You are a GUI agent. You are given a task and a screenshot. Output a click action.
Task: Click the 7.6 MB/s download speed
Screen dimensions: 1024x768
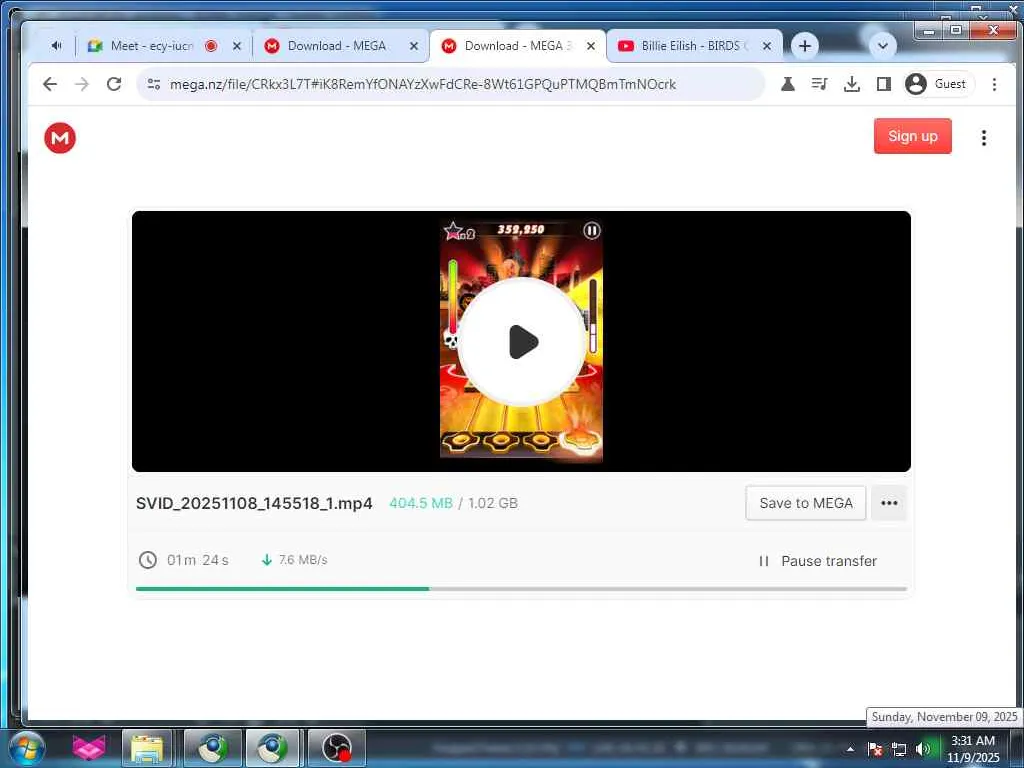pyautogui.click(x=303, y=560)
